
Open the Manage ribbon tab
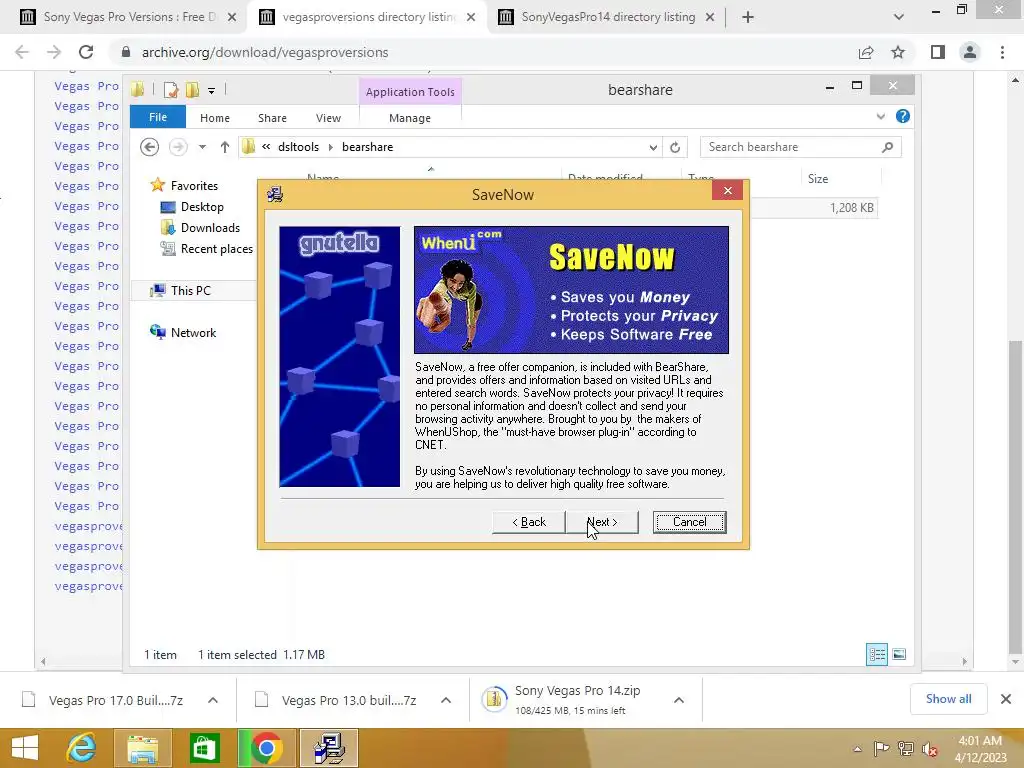pyautogui.click(x=409, y=118)
